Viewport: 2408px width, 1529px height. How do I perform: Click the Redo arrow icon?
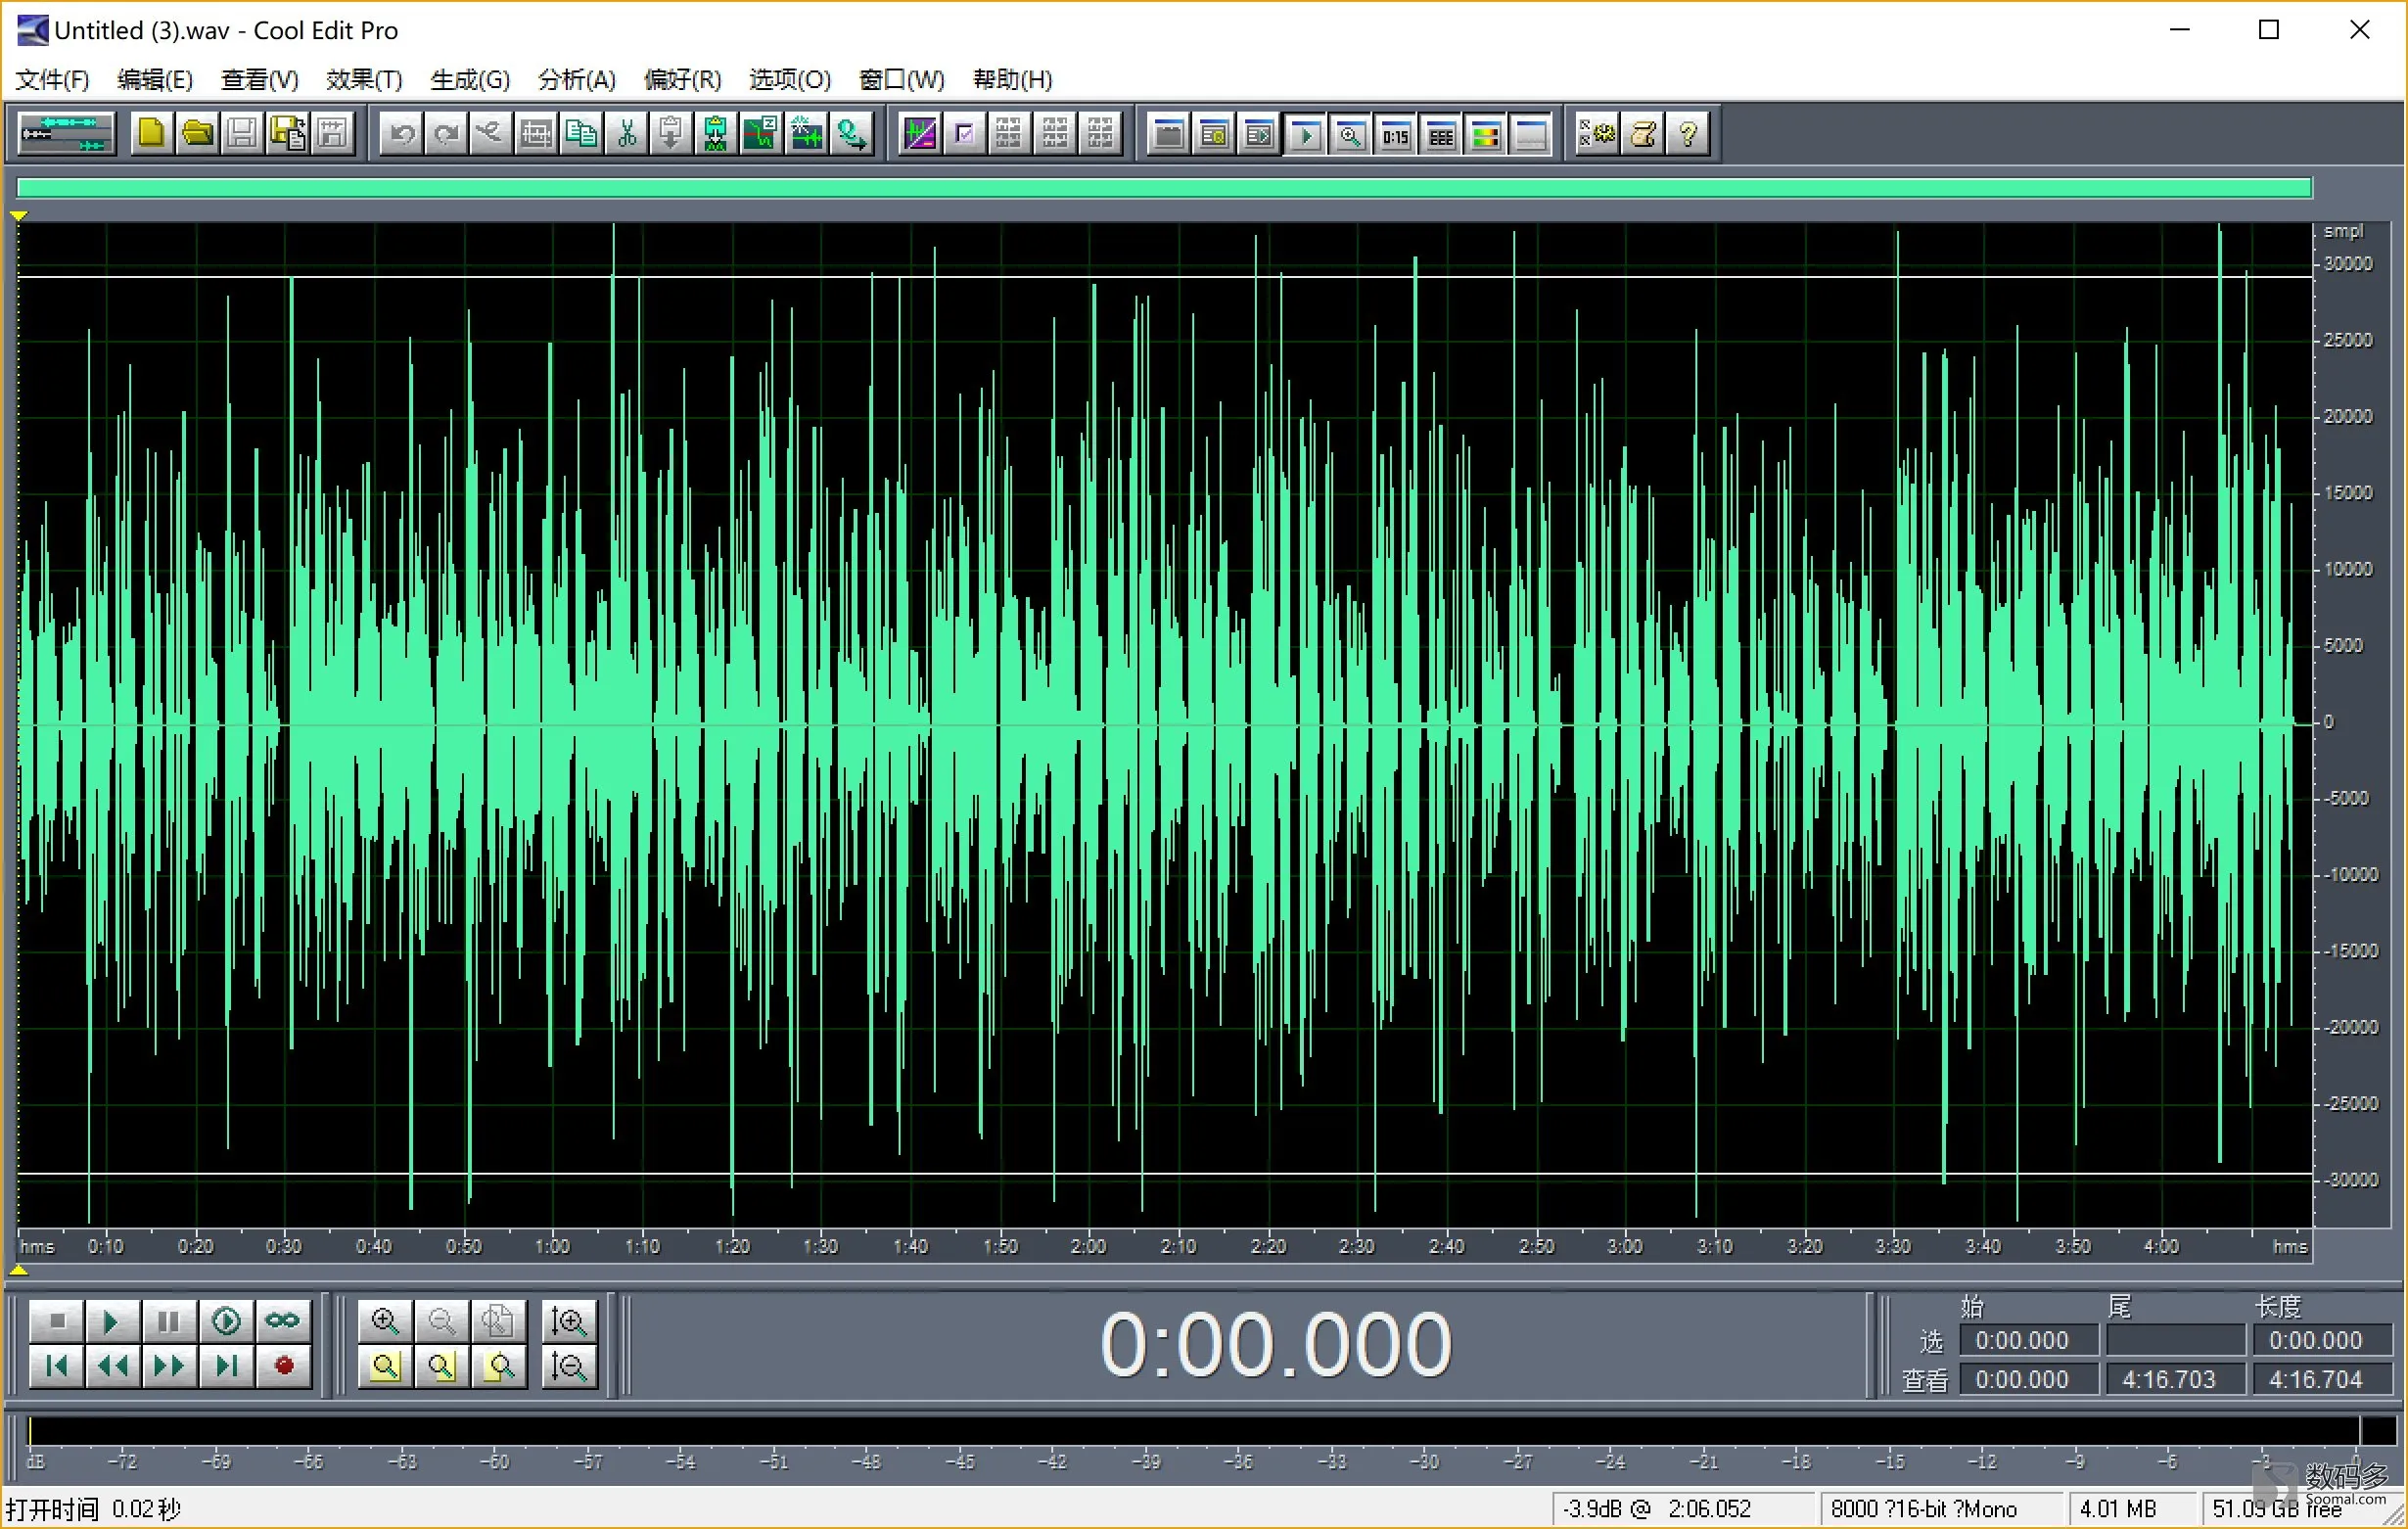click(x=447, y=133)
